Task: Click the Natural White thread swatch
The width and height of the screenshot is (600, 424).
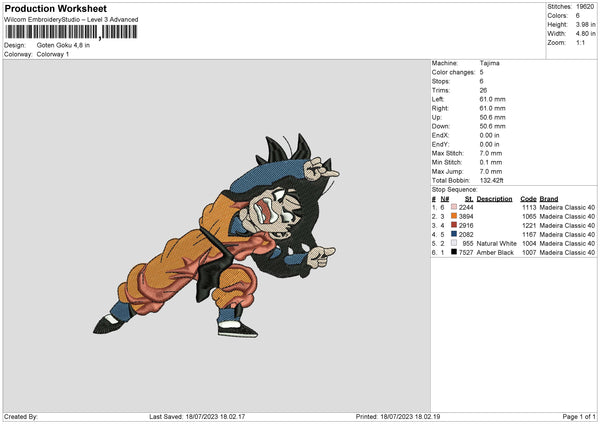Action: pyautogui.click(x=454, y=243)
